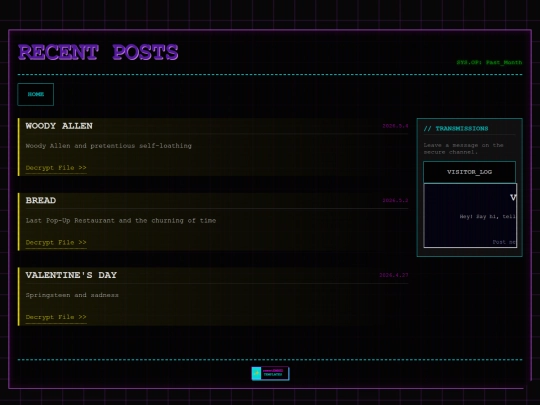The width and height of the screenshot is (540, 405).
Task: Click the RECENT POSTS page heading
Action: (98, 52)
